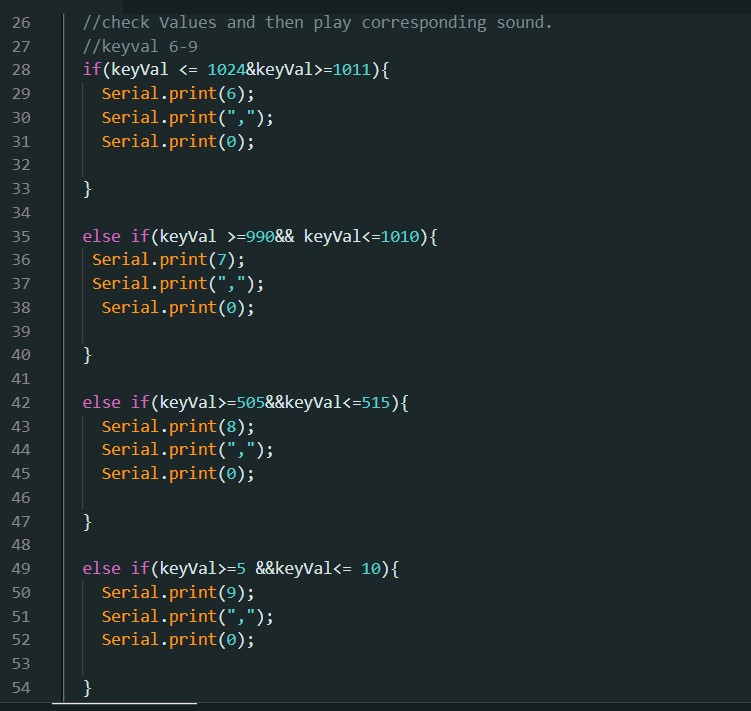Click Serial.print(6); on line 29

click(178, 94)
